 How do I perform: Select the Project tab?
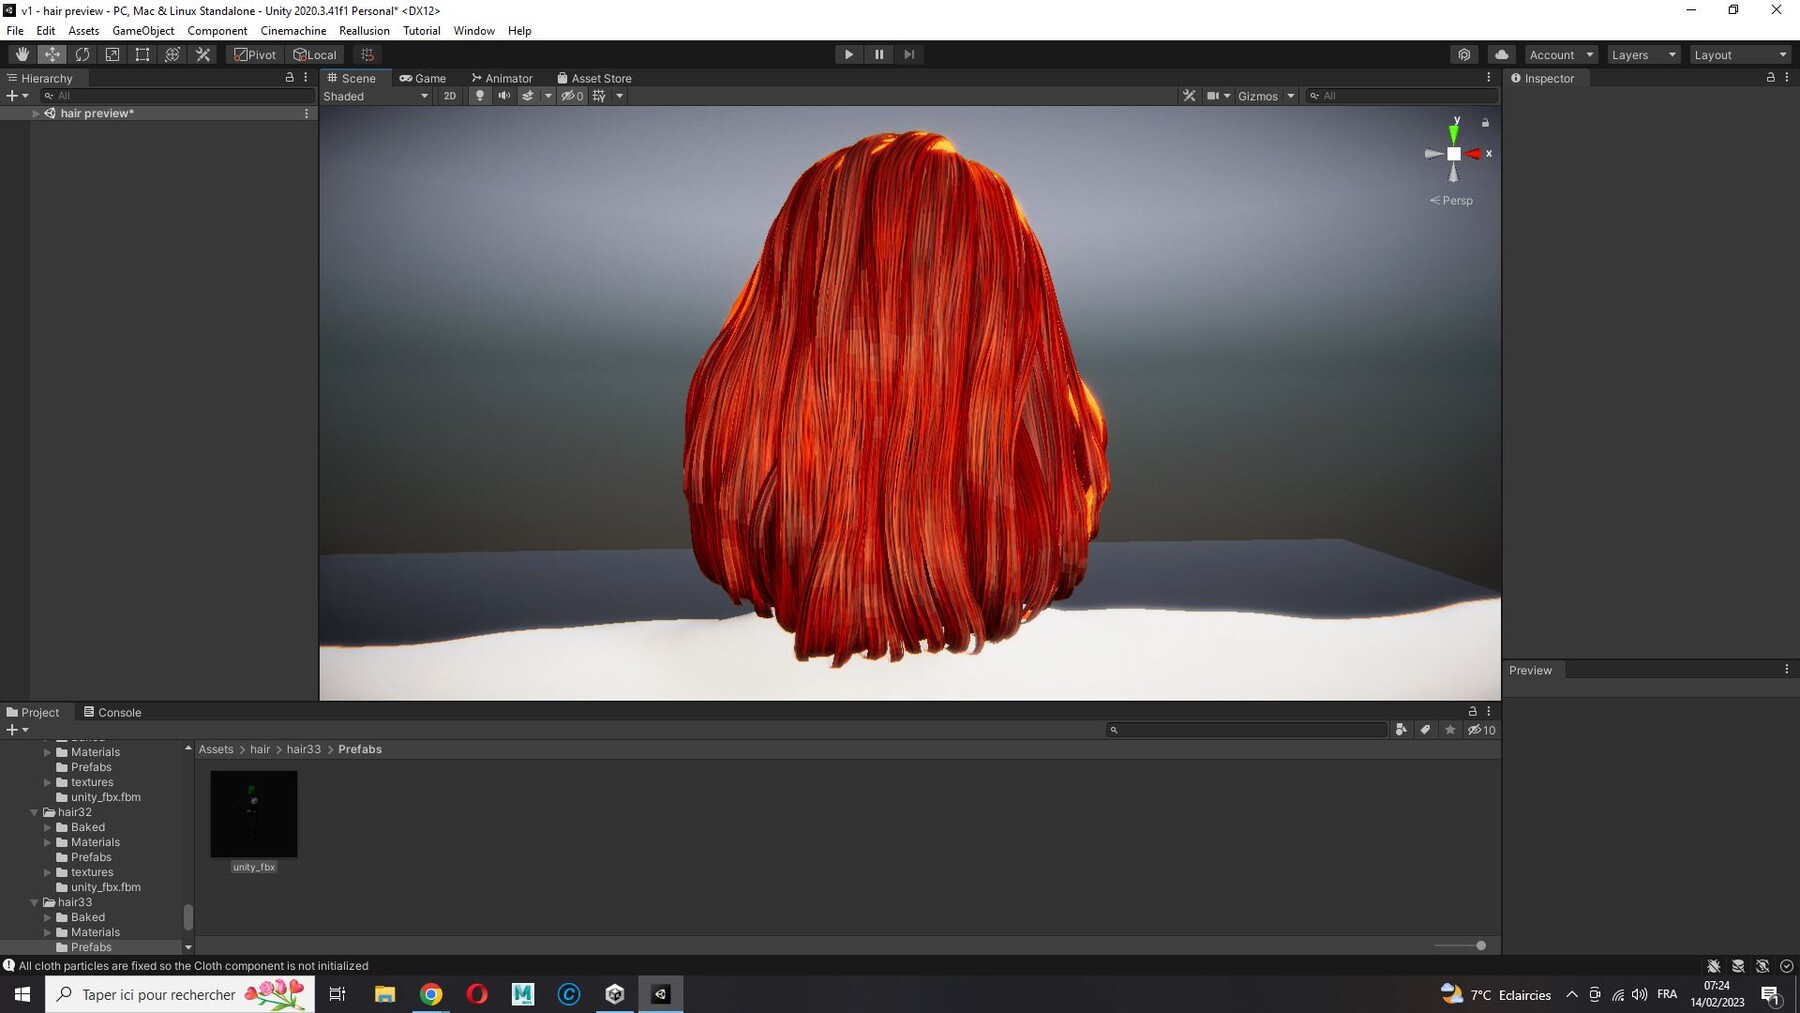pos(33,712)
